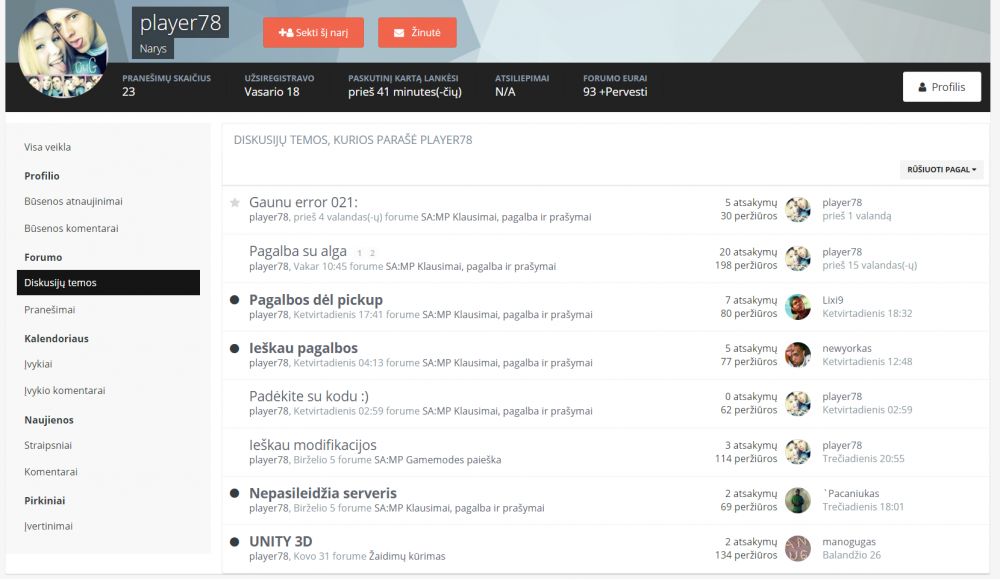Image resolution: width=1000 pixels, height=579 pixels.
Task: Click the star icon beside Gaunu error 021
Action: (x=235, y=203)
